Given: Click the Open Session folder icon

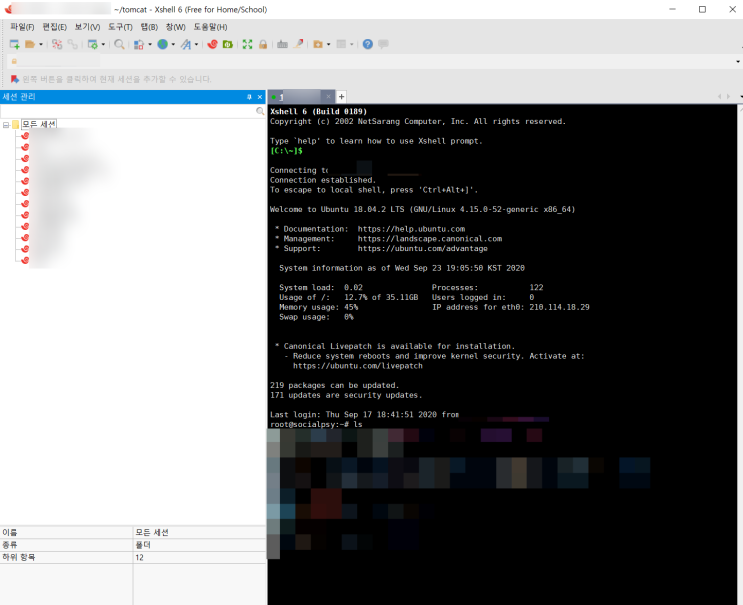Looking at the screenshot, I should pyautogui.click(x=30, y=44).
